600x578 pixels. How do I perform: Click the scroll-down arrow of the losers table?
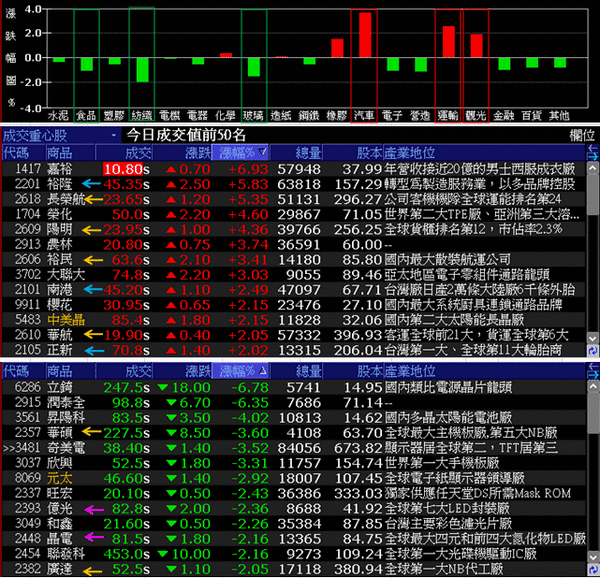pyautogui.click(x=592, y=557)
